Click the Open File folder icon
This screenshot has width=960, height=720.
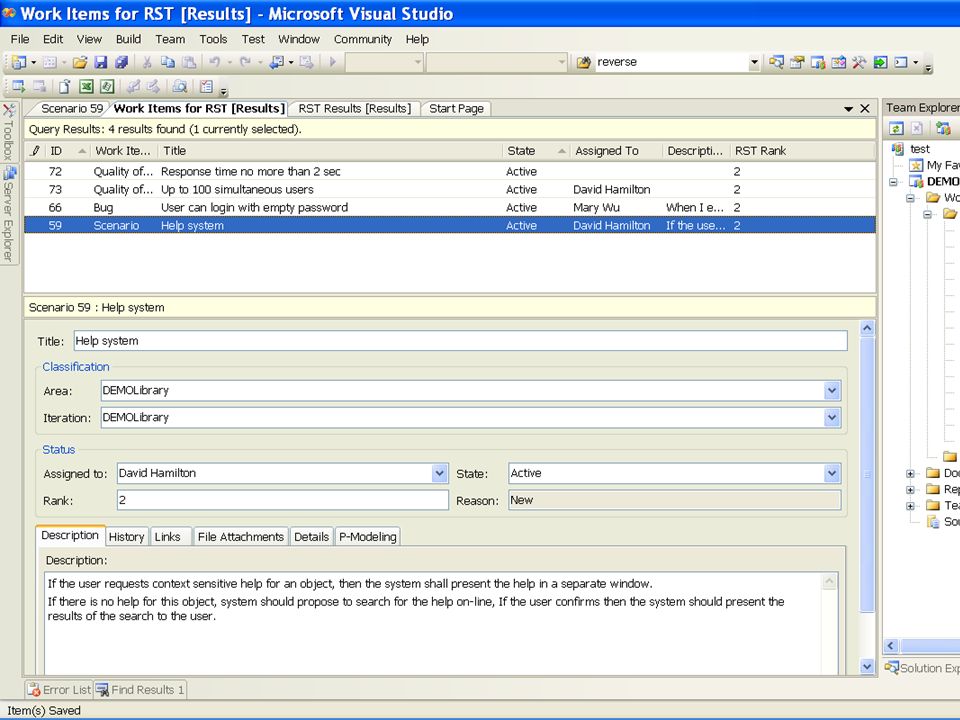[80, 62]
